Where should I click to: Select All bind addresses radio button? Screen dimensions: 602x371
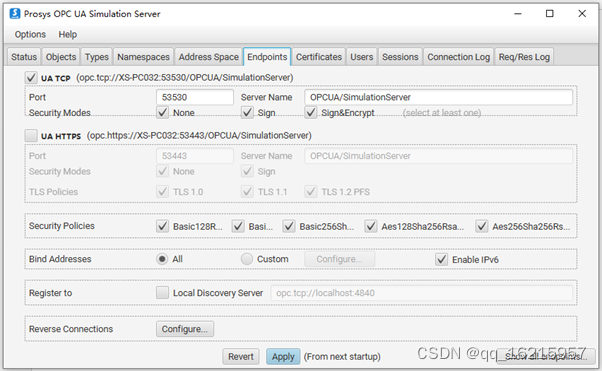pyautogui.click(x=162, y=259)
